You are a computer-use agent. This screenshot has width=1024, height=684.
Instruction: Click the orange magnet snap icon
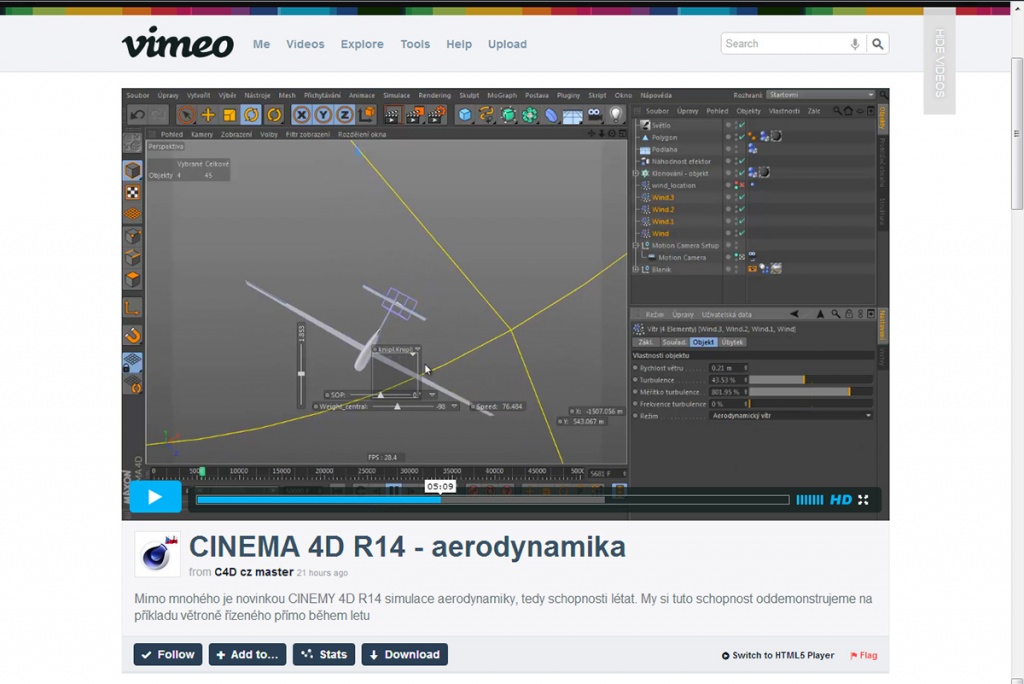coord(133,336)
